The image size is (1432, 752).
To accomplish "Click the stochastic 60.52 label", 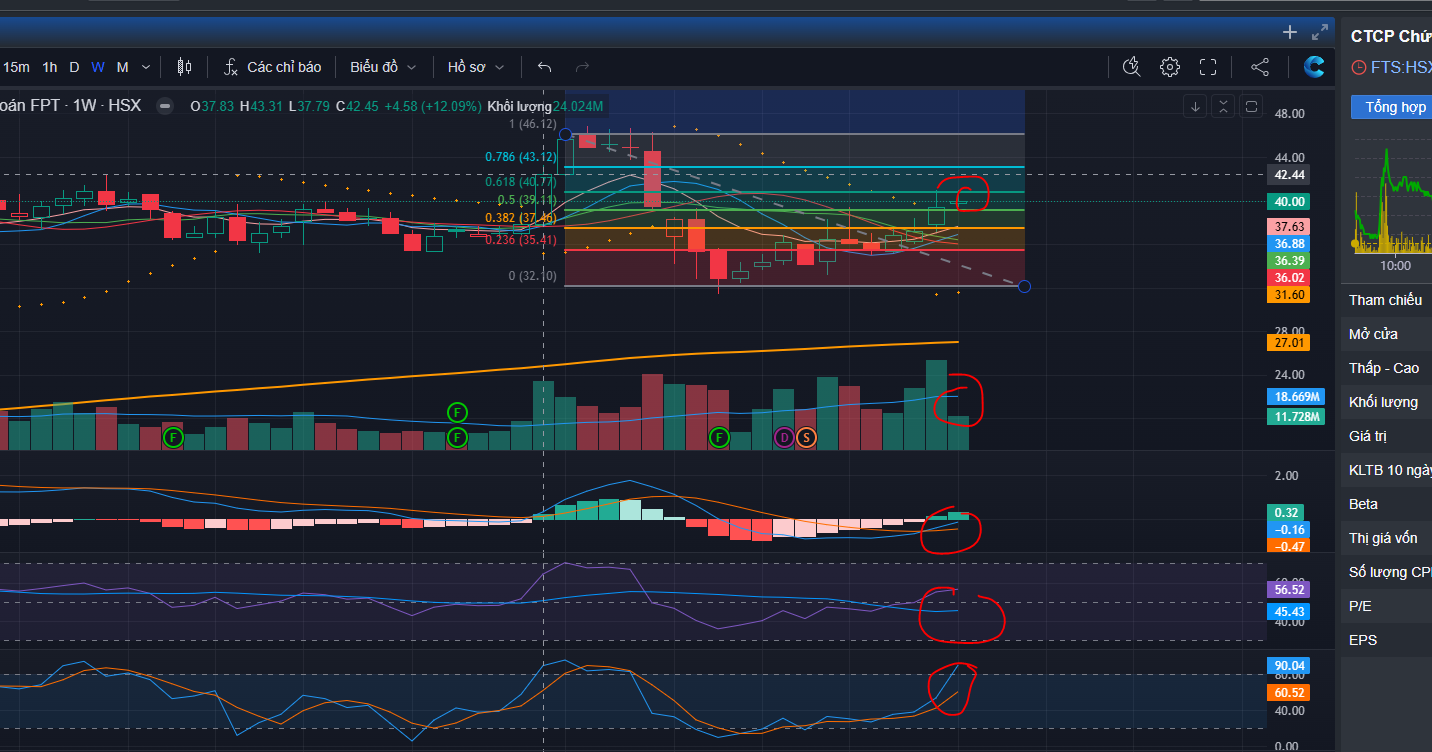I will (x=1287, y=692).
